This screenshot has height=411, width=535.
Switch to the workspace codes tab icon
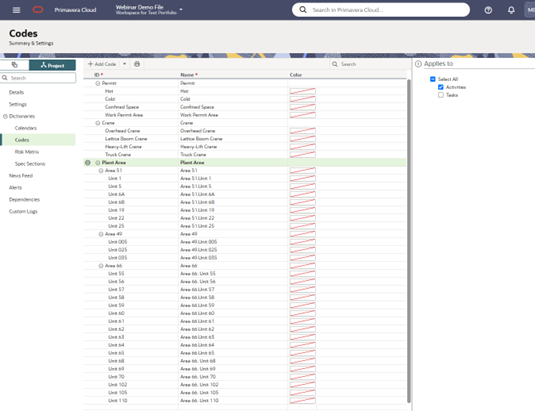point(14,65)
